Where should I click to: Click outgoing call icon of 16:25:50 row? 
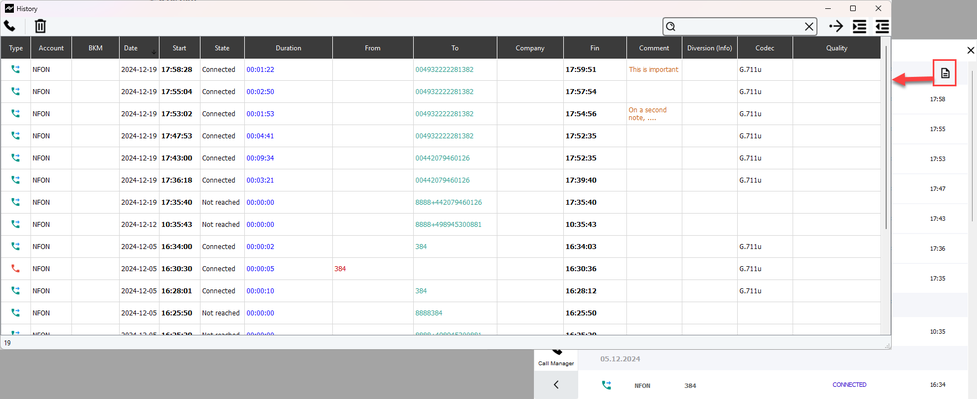[16, 313]
